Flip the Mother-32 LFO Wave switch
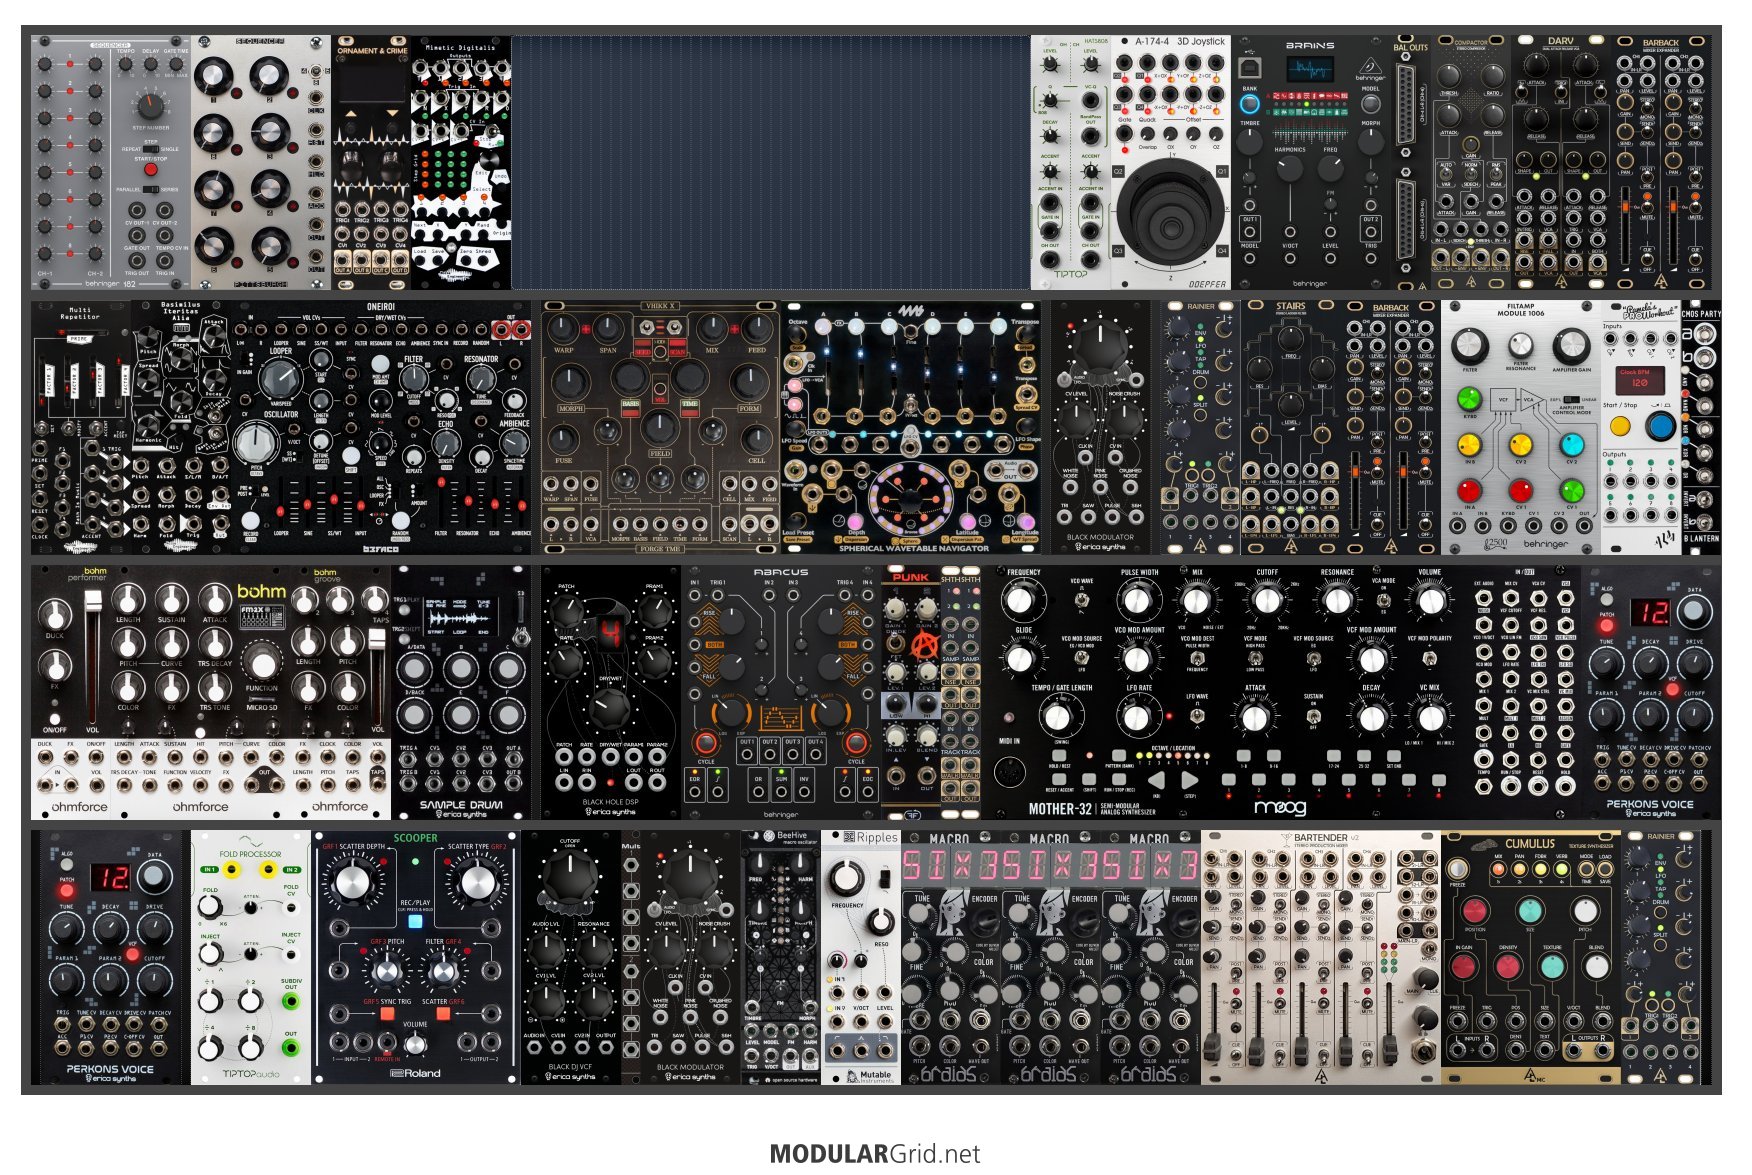Screen dimensions: 1752x1175 click(x=1196, y=717)
